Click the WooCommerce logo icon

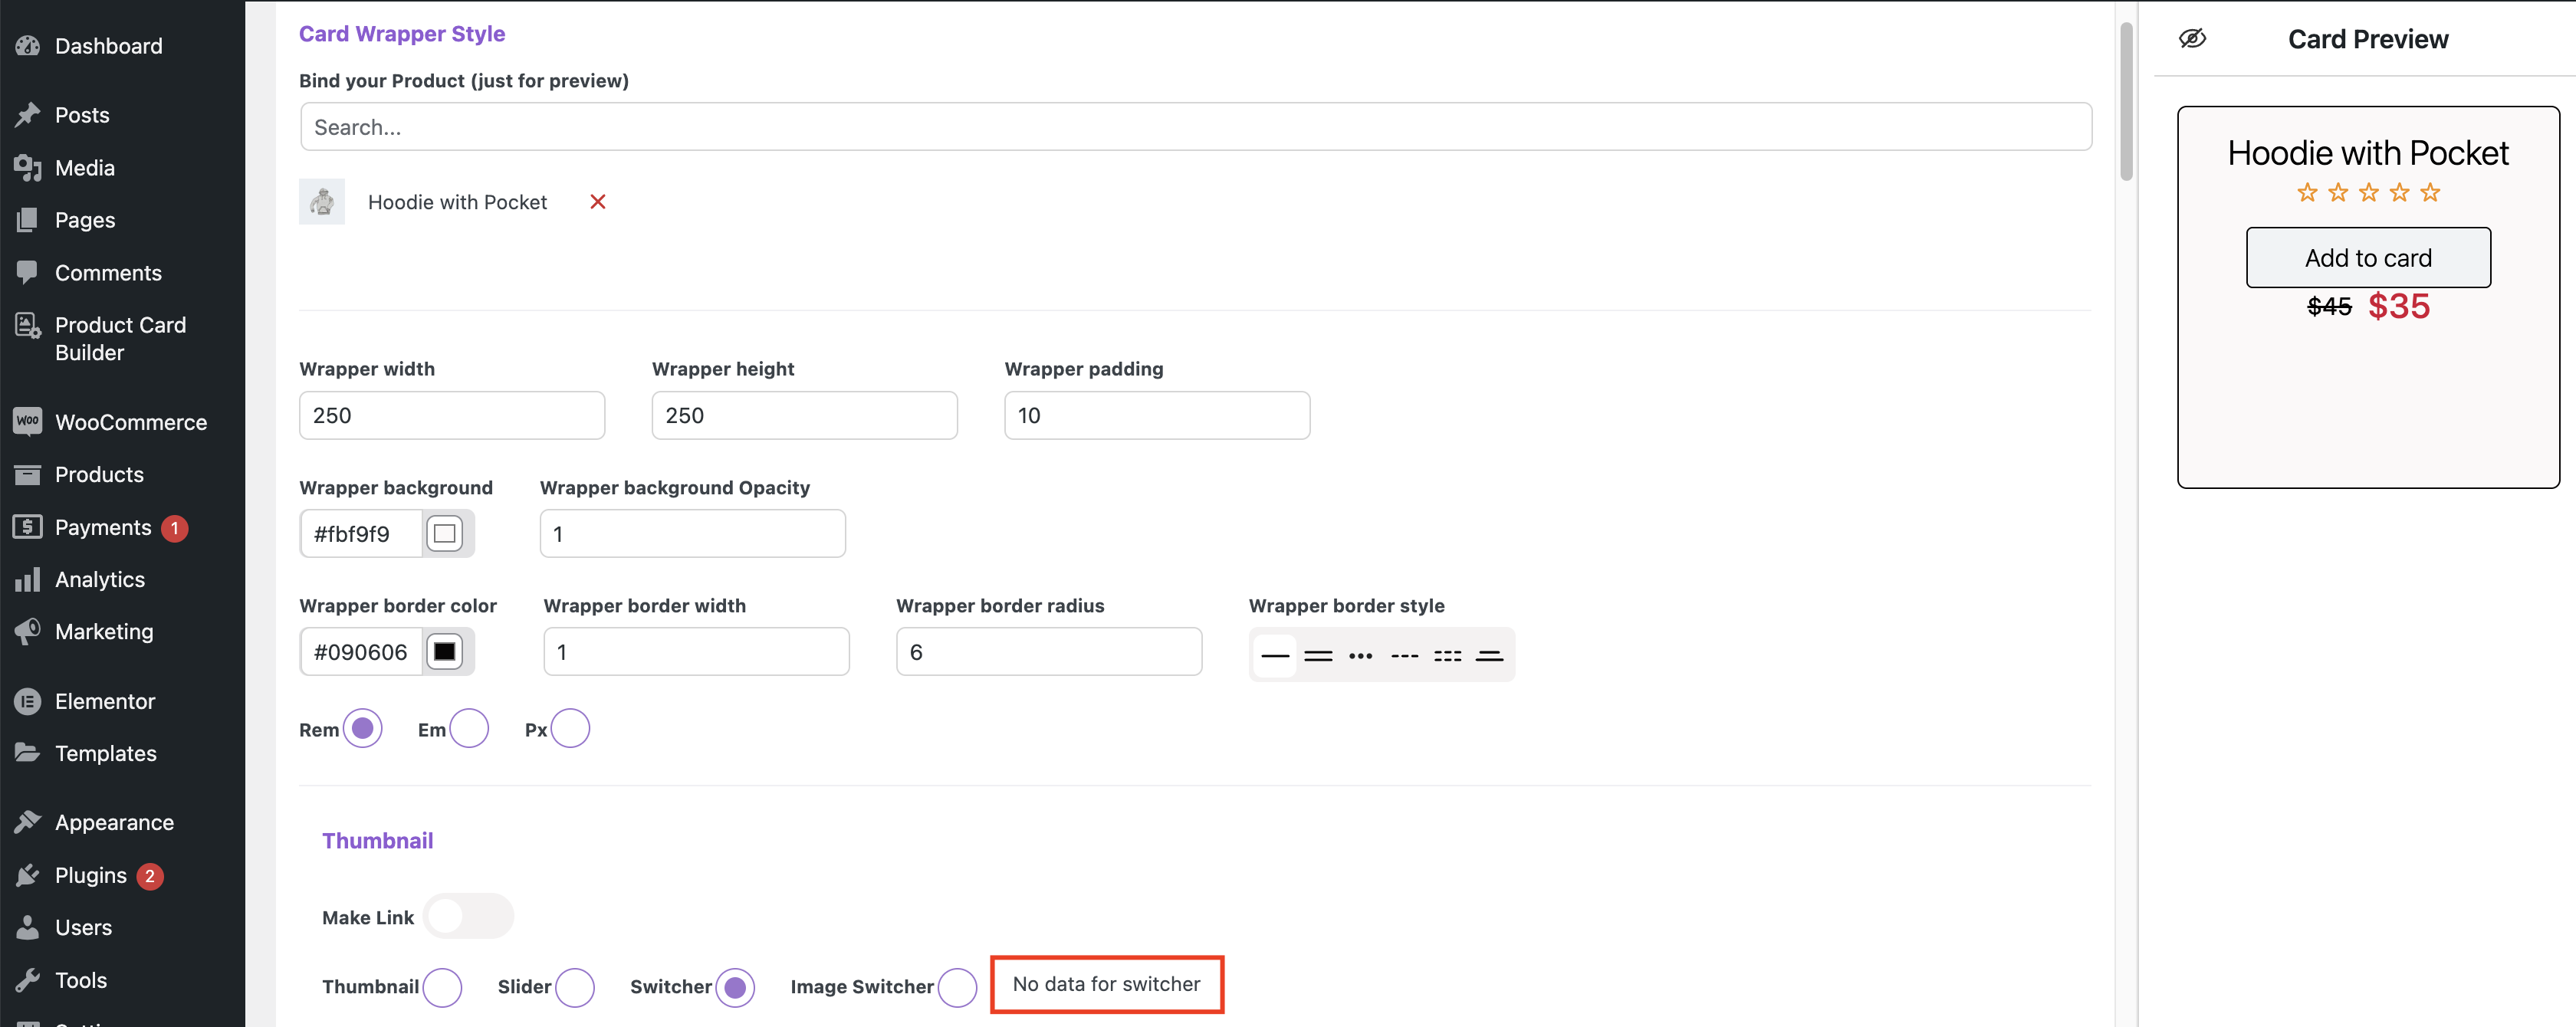click(x=28, y=421)
